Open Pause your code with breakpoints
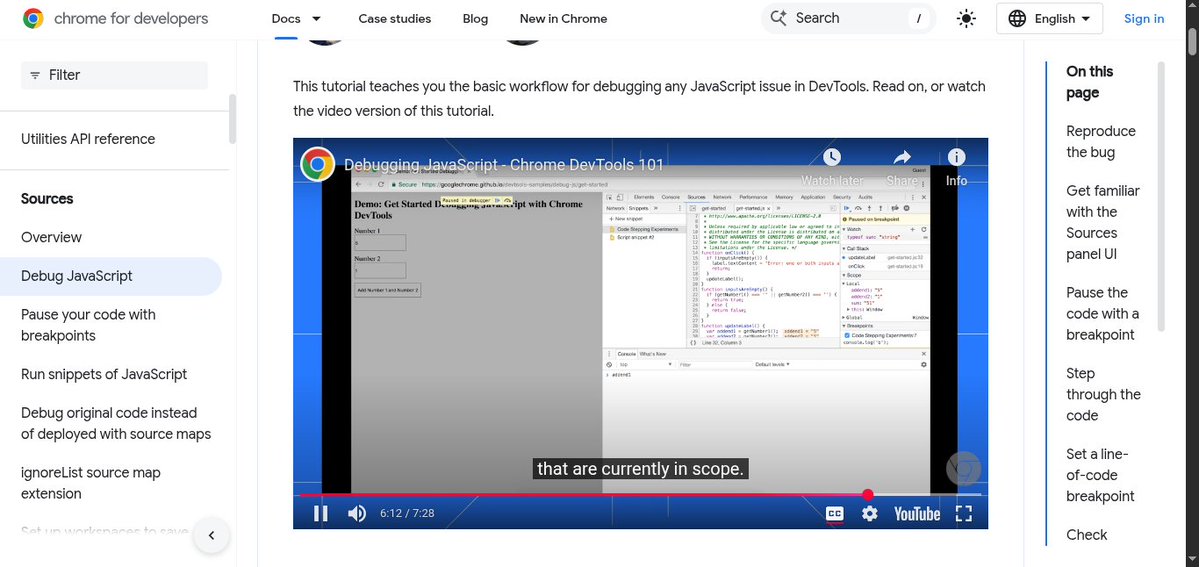This screenshot has width=1199, height=567. (89, 325)
